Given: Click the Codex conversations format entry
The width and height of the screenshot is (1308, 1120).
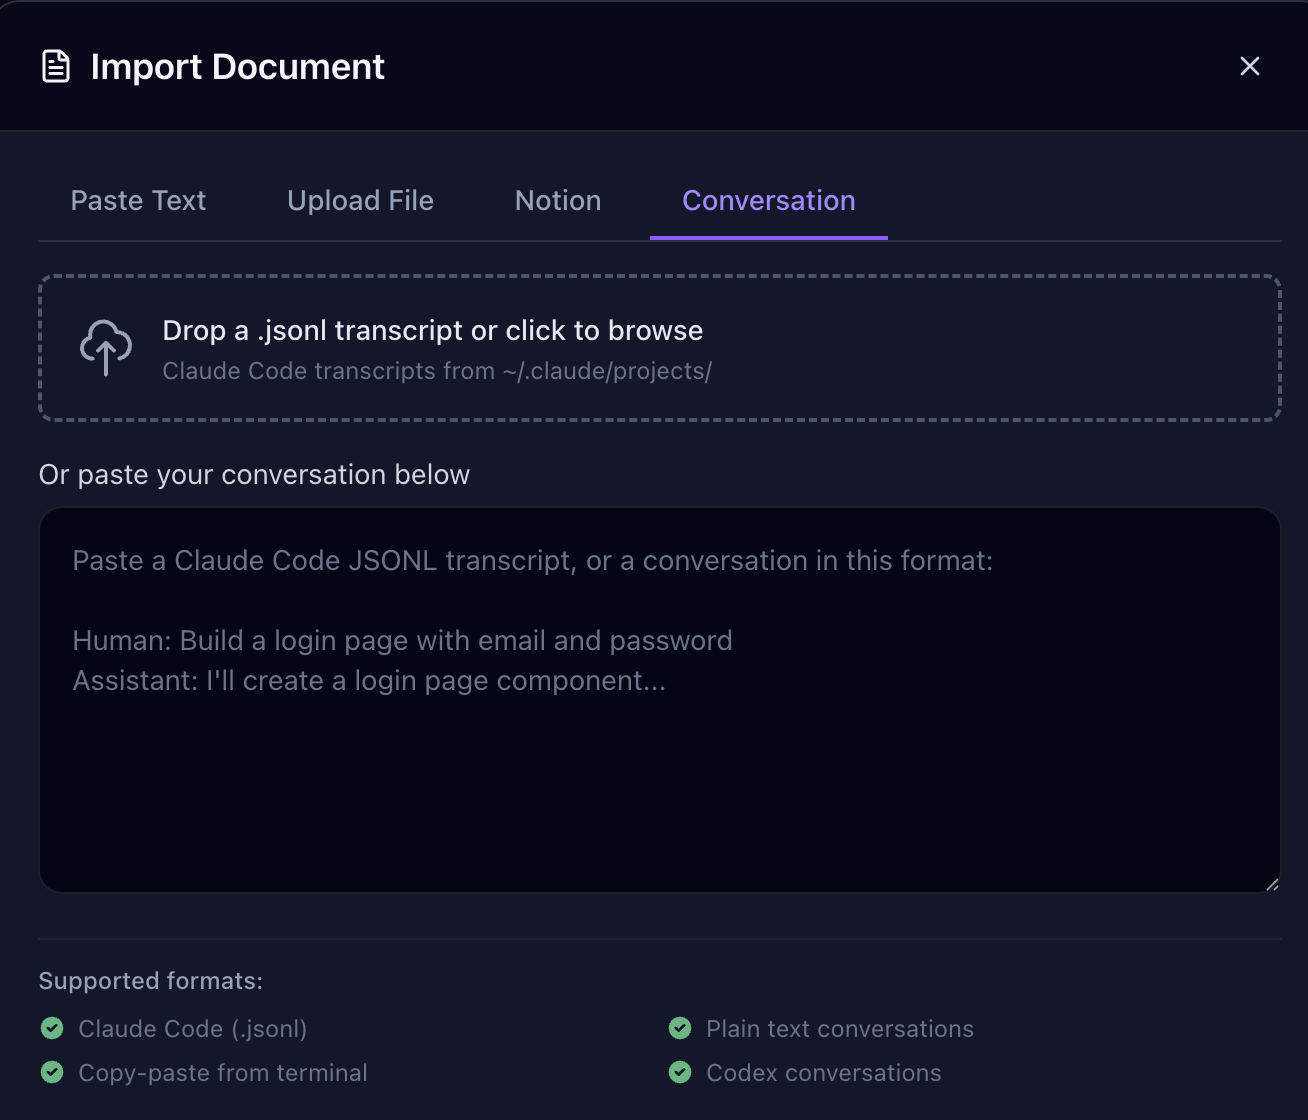Looking at the screenshot, I should tap(823, 1072).
